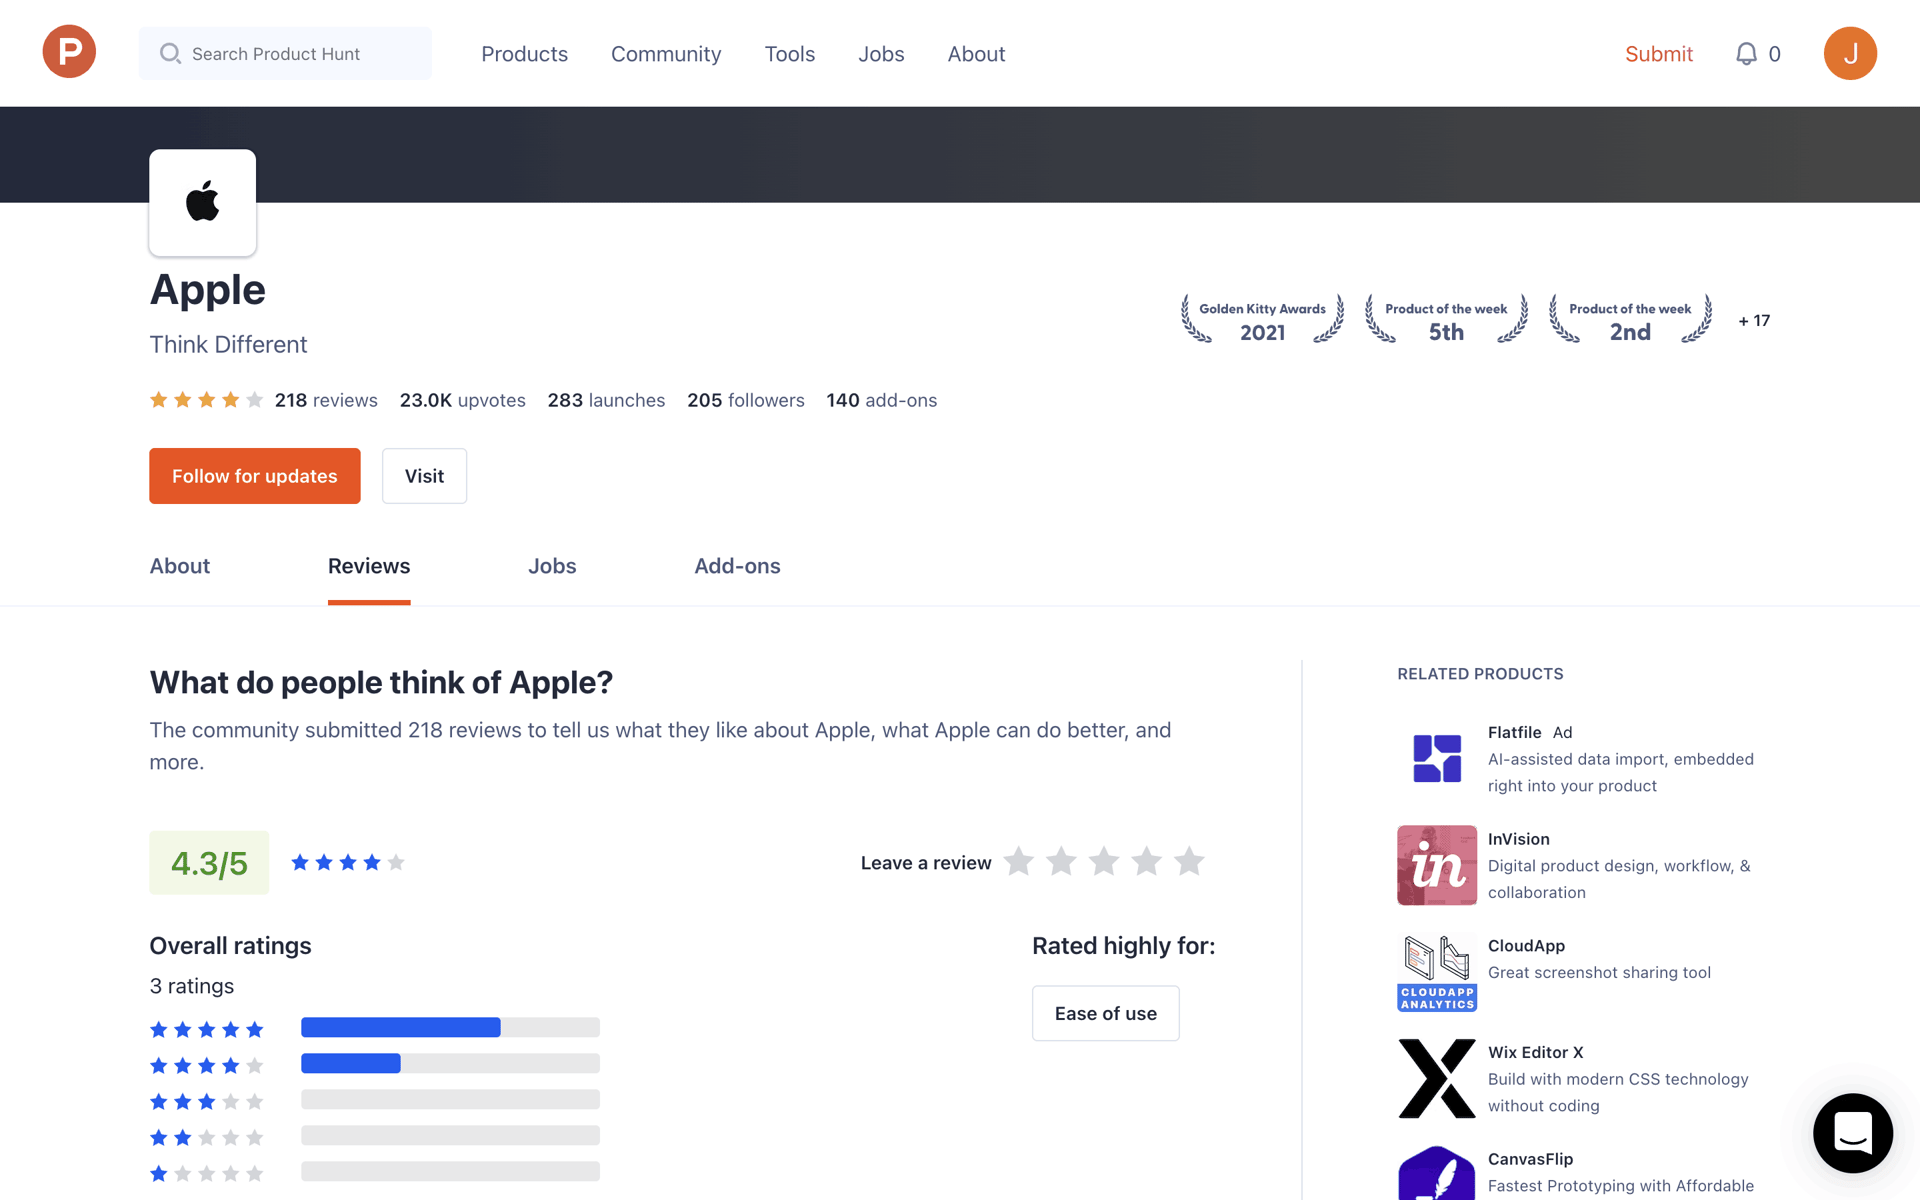
Task: Open the Product Hunt home logo
Action: pyautogui.click(x=69, y=52)
